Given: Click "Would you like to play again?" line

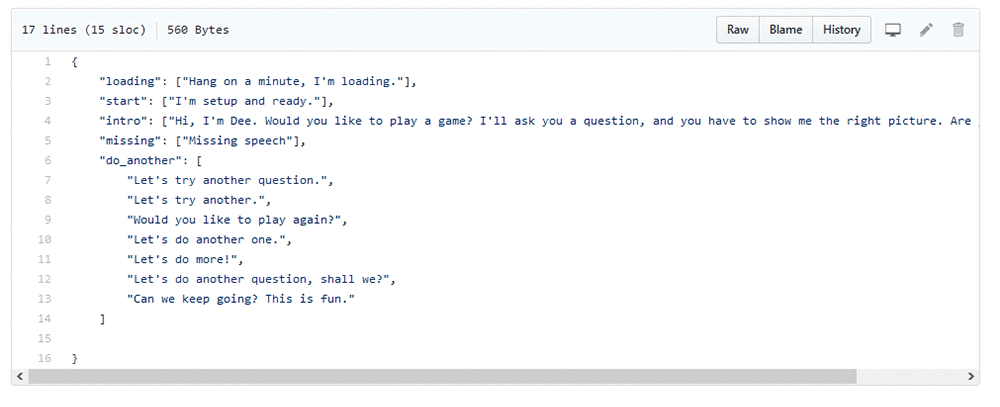Looking at the screenshot, I should pos(239,219).
